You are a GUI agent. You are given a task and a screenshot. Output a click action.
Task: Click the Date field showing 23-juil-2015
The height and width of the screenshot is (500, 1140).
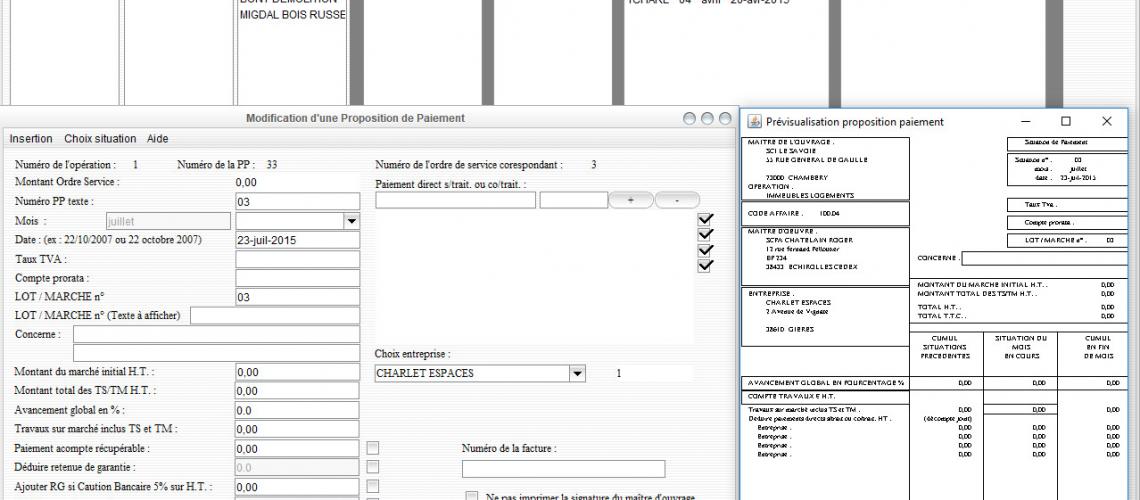coord(297,240)
